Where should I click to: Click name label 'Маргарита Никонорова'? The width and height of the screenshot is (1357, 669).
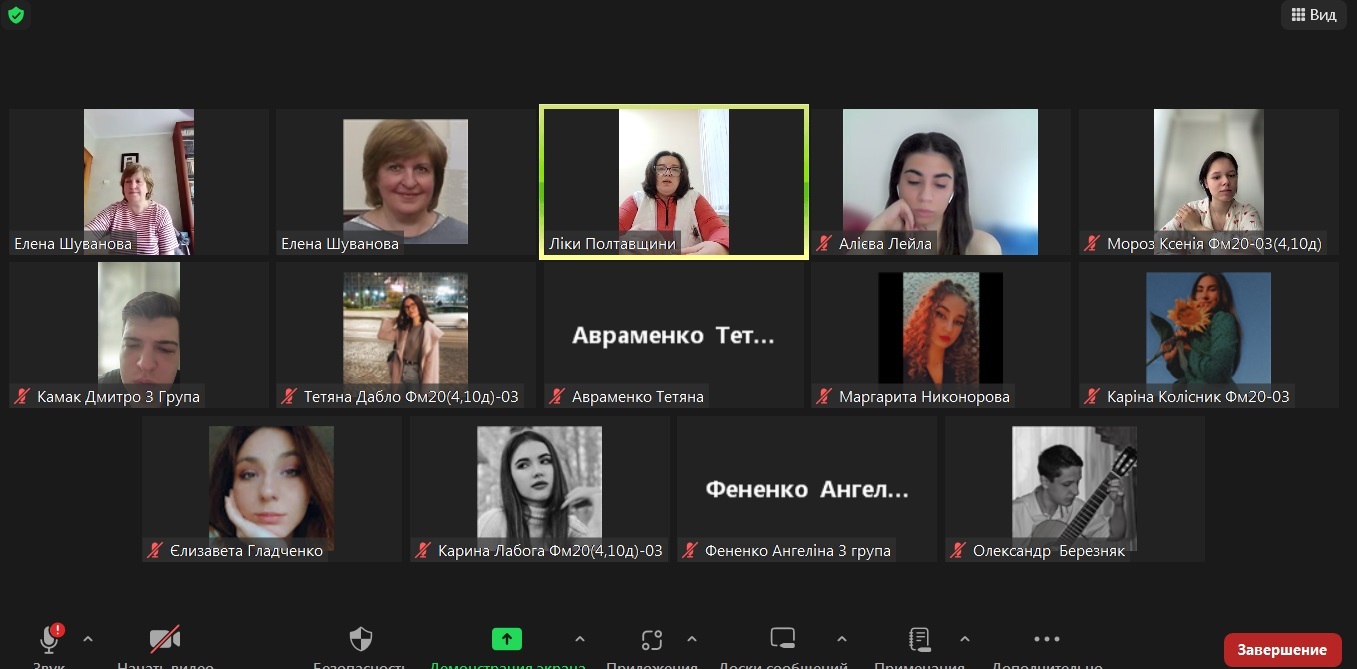[925, 397]
